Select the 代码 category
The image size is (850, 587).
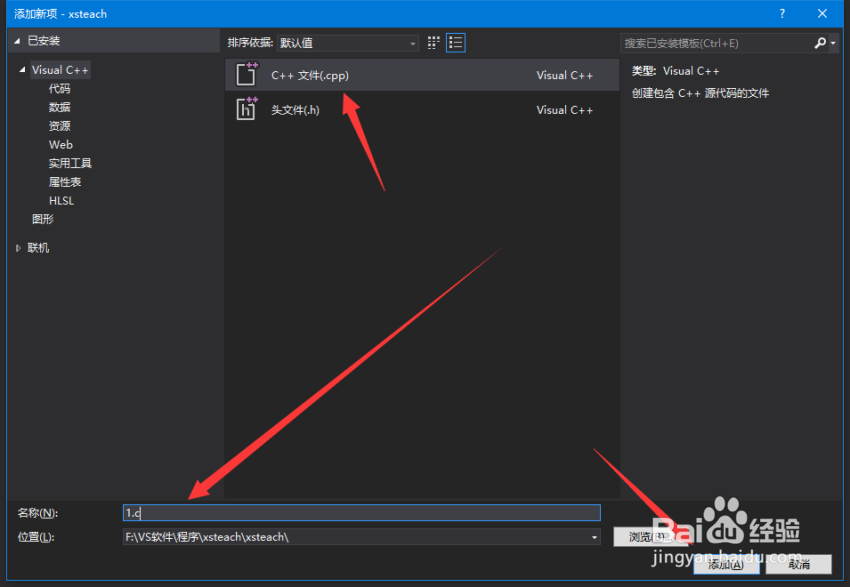pyautogui.click(x=60, y=88)
